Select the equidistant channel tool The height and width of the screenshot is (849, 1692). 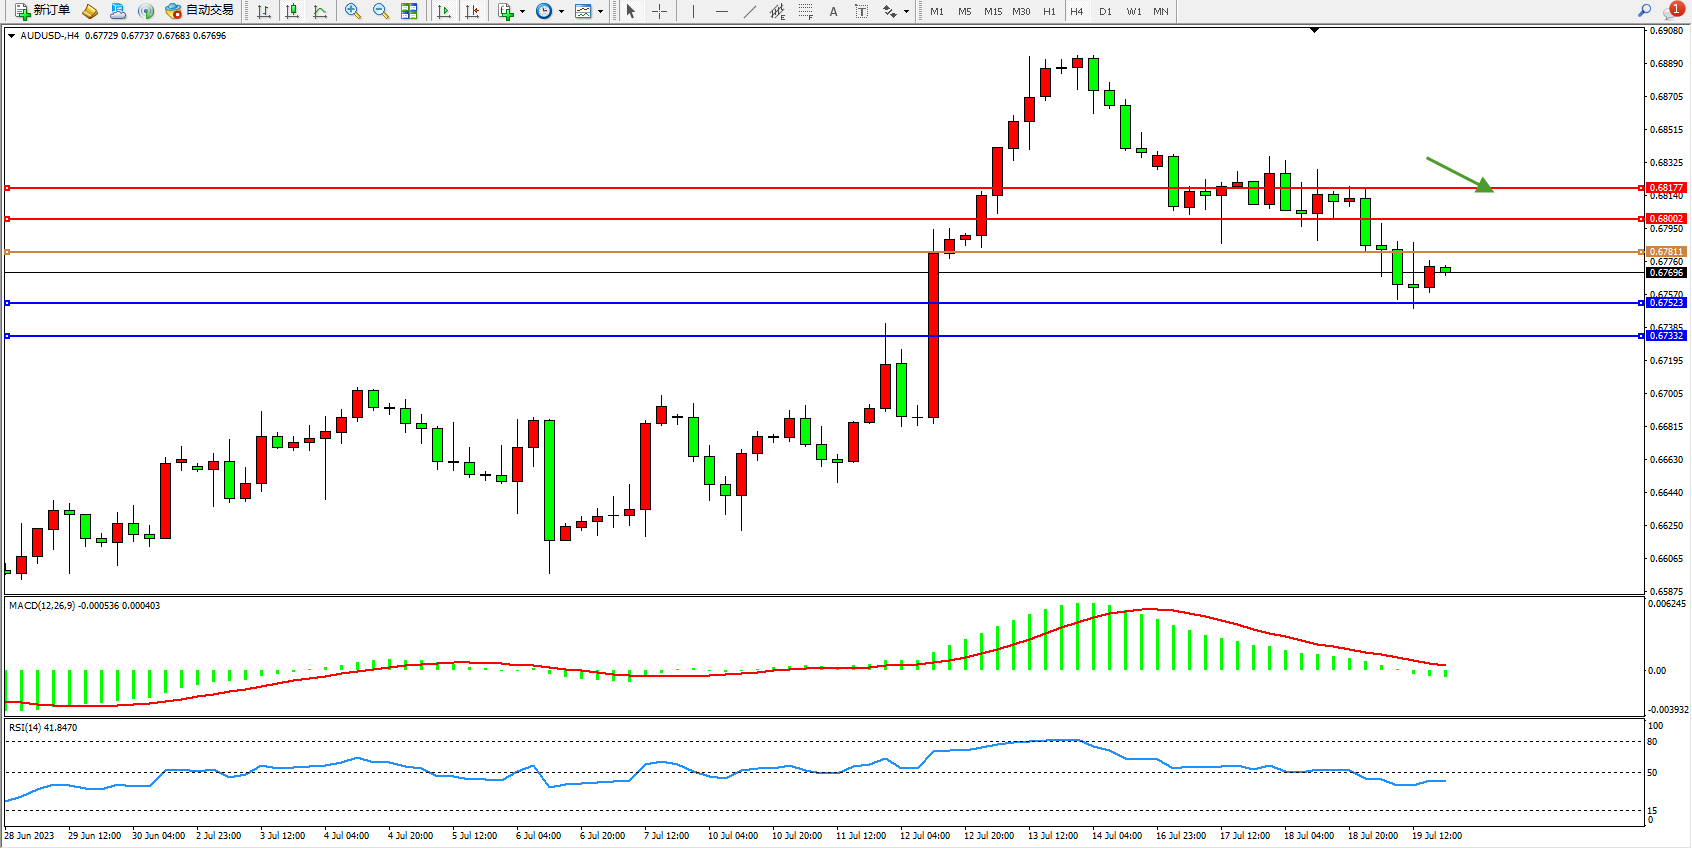(778, 11)
